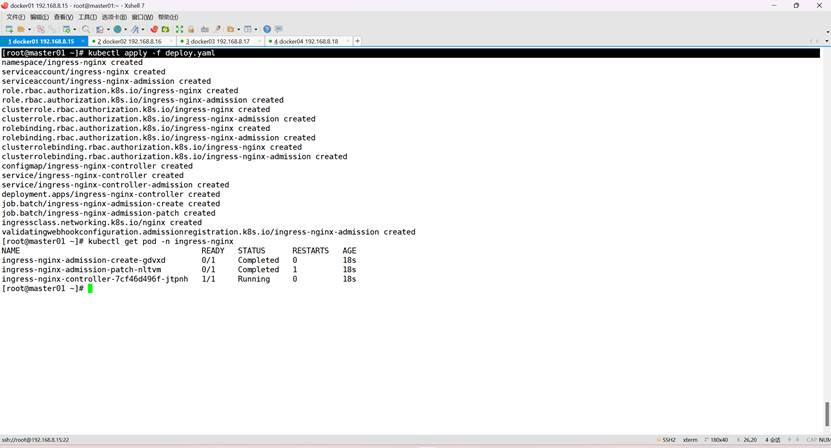Click the namespace/ingress-nginx created line

72,63
